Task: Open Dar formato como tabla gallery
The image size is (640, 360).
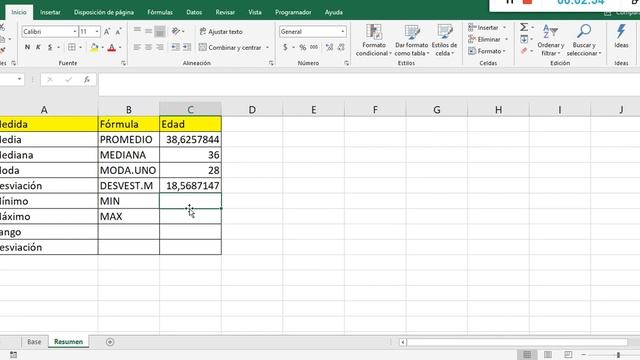Action: pos(411,40)
